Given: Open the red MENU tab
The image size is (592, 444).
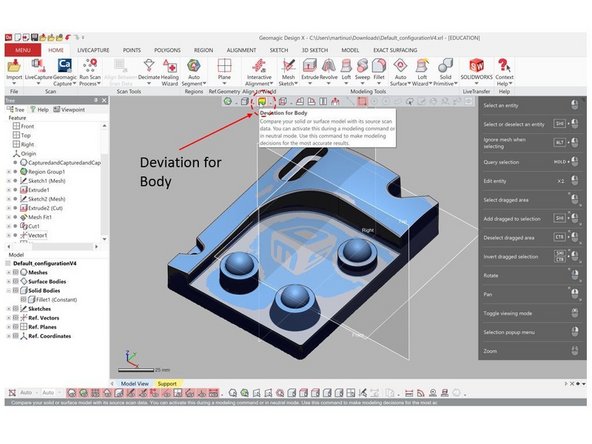Looking at the screenshot, I should [23, 50].
